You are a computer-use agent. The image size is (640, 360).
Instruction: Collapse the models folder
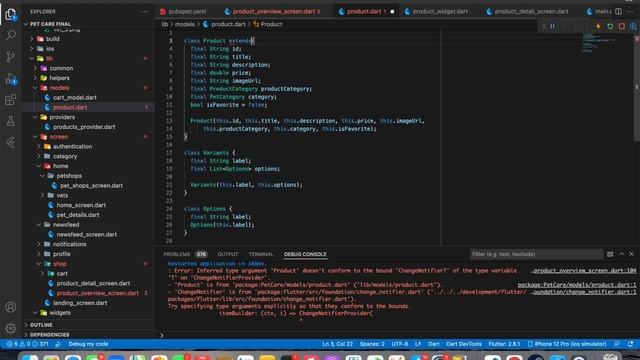[59, 88]
